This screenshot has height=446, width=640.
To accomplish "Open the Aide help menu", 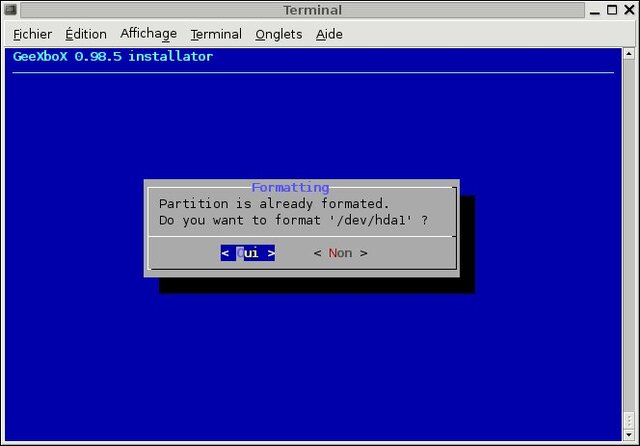I will coord(329,34).
